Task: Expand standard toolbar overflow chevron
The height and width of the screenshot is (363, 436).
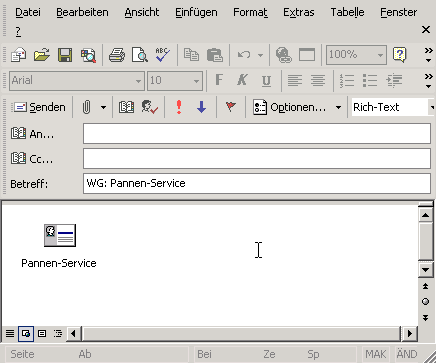Action: coord(429,55)
